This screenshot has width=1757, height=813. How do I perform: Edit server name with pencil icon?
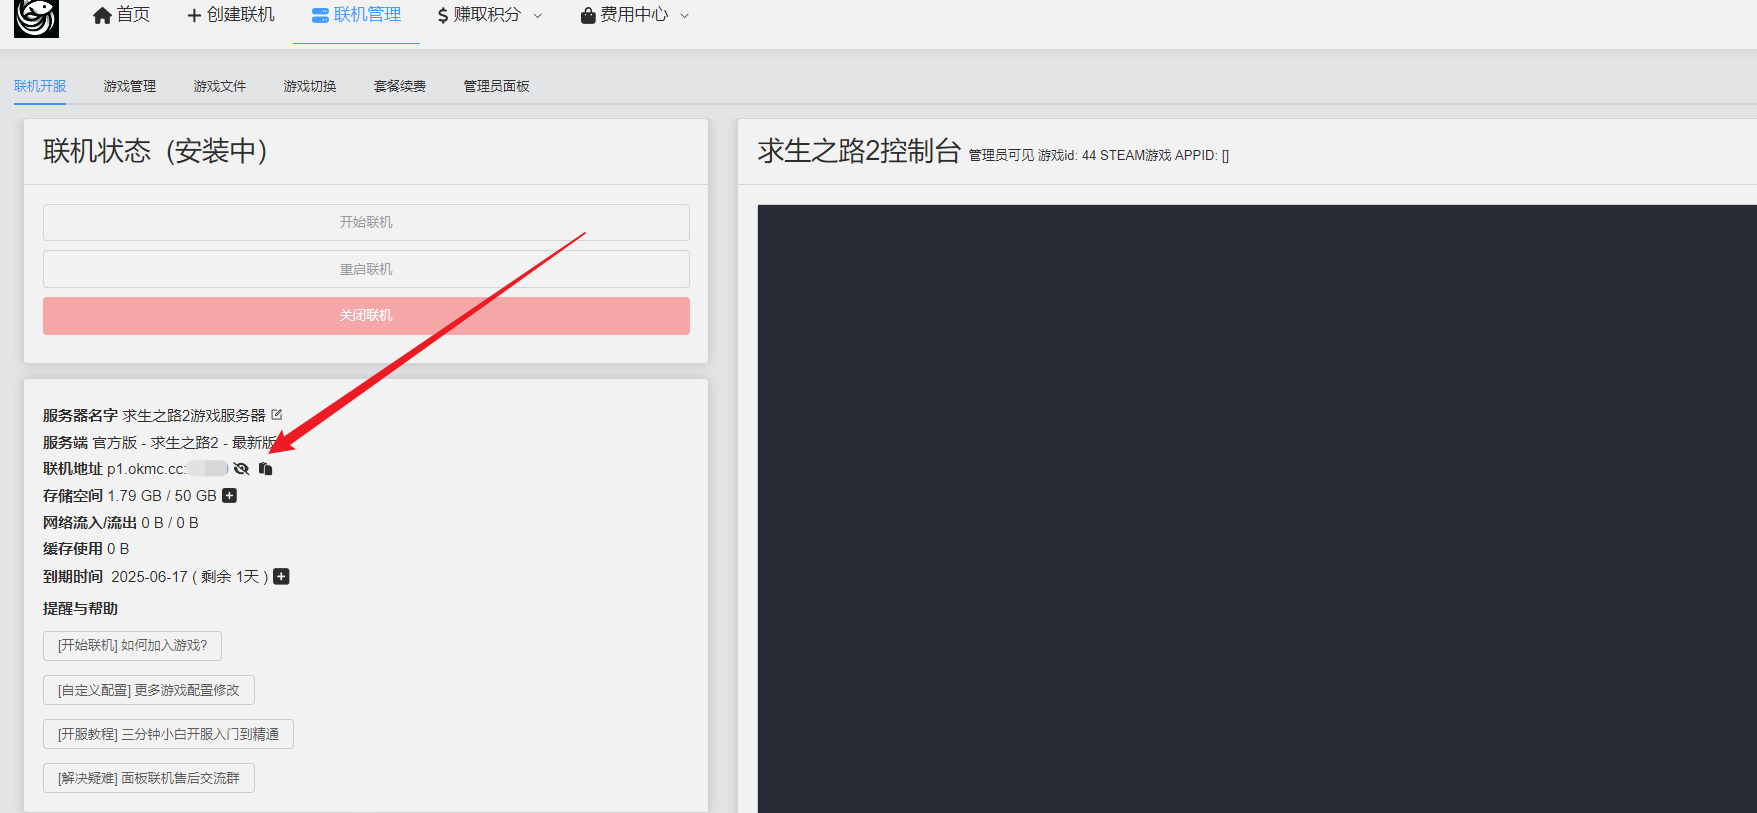pos(277,414)
